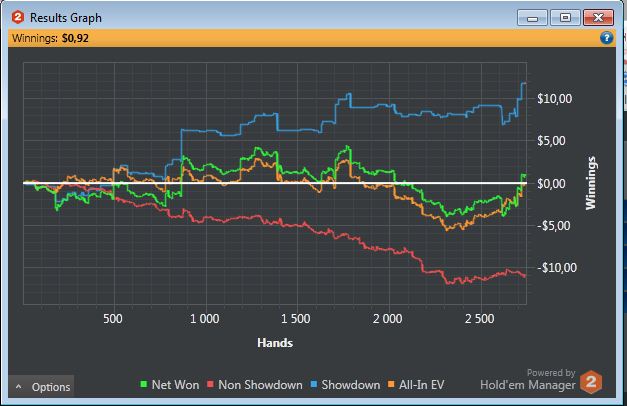Click the Powered by Hold'em Manager text
Image resolution: width=627 pixels, height=406 pixels.
[x=528, y=379]
